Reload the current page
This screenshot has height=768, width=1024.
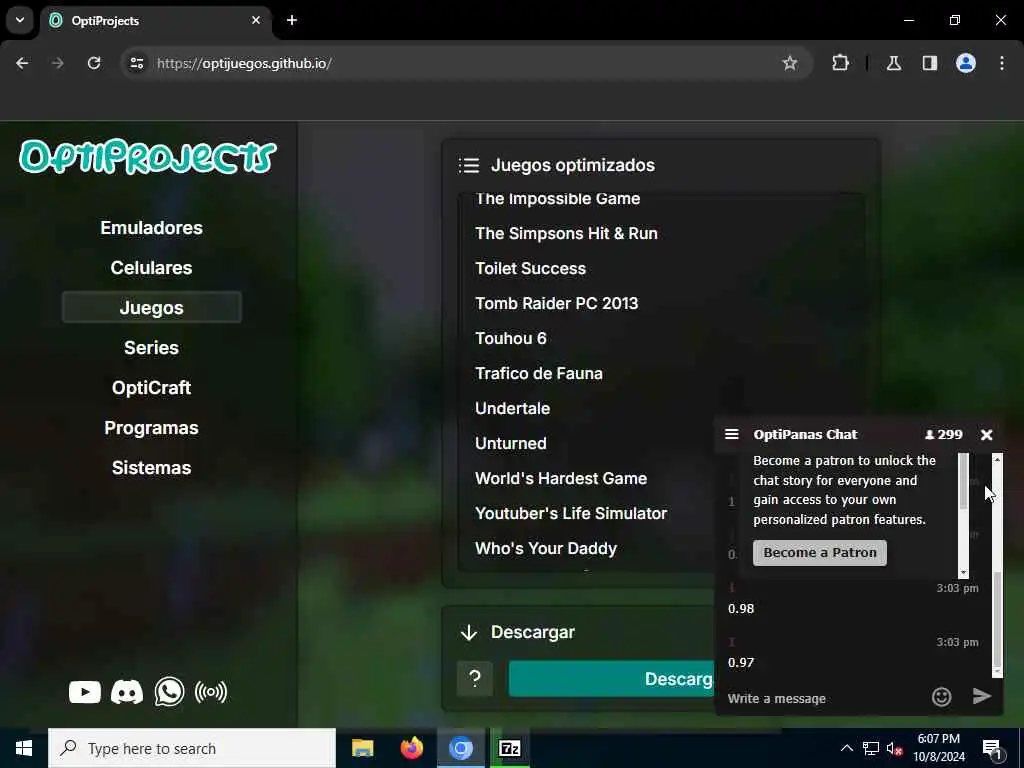(94, 63)
